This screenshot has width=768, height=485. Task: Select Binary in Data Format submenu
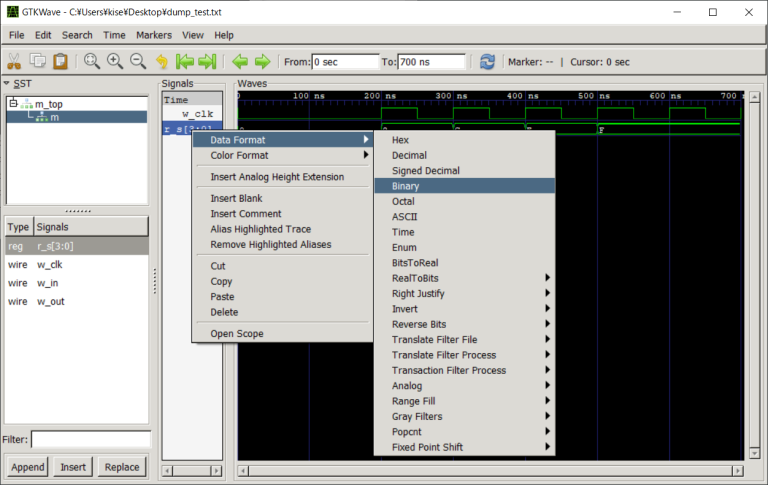click(x=406, y=186)
